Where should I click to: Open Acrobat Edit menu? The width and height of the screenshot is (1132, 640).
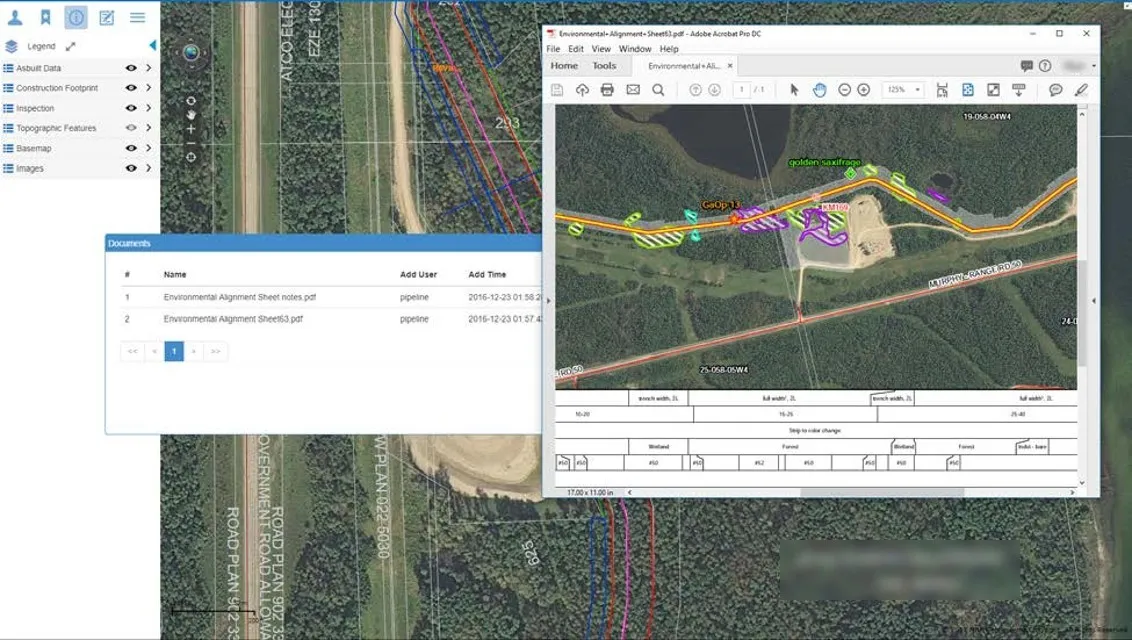[x=575, y=49]
